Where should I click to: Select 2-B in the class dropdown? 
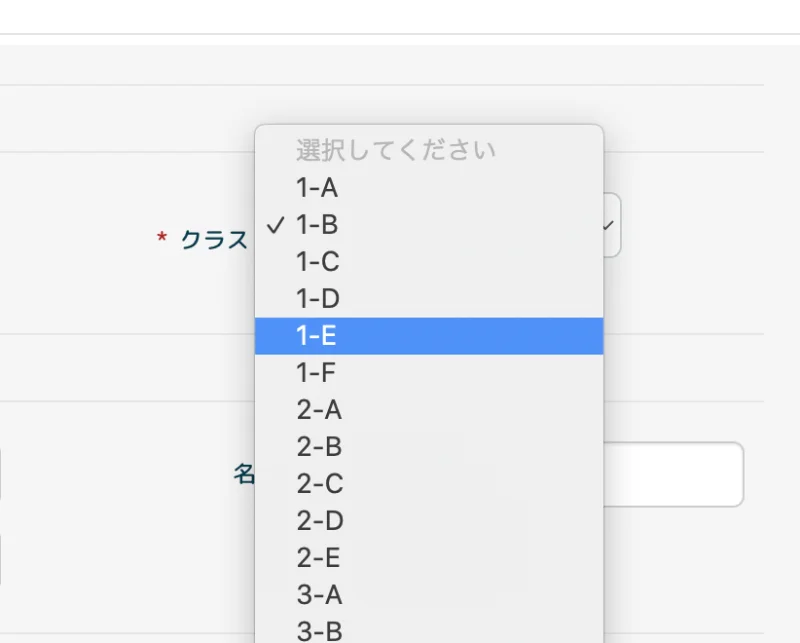click(429, 447)
